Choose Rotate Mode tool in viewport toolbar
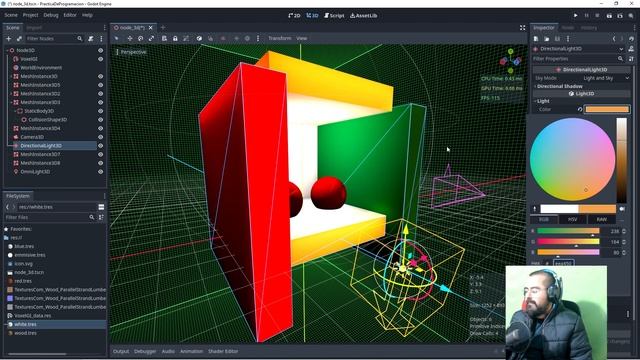The width and height of the screenshot is (640, 360). coord(140,38)
